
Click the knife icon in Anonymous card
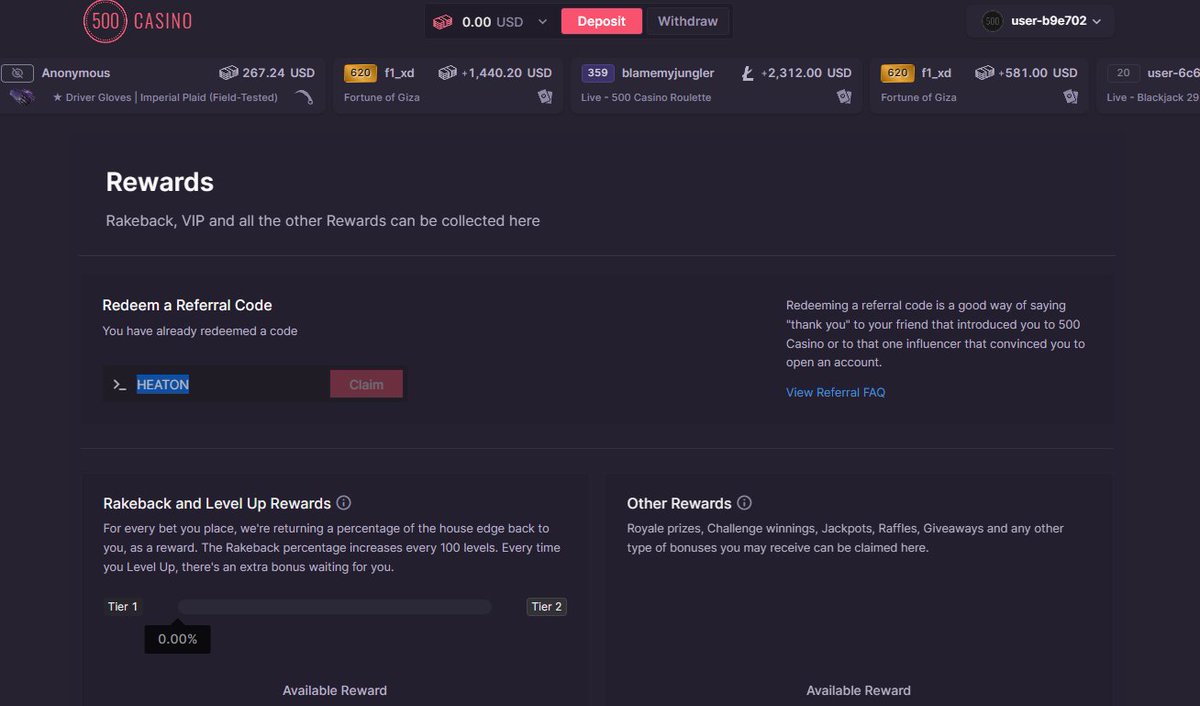pyautogui.click(x=304, y=97)
